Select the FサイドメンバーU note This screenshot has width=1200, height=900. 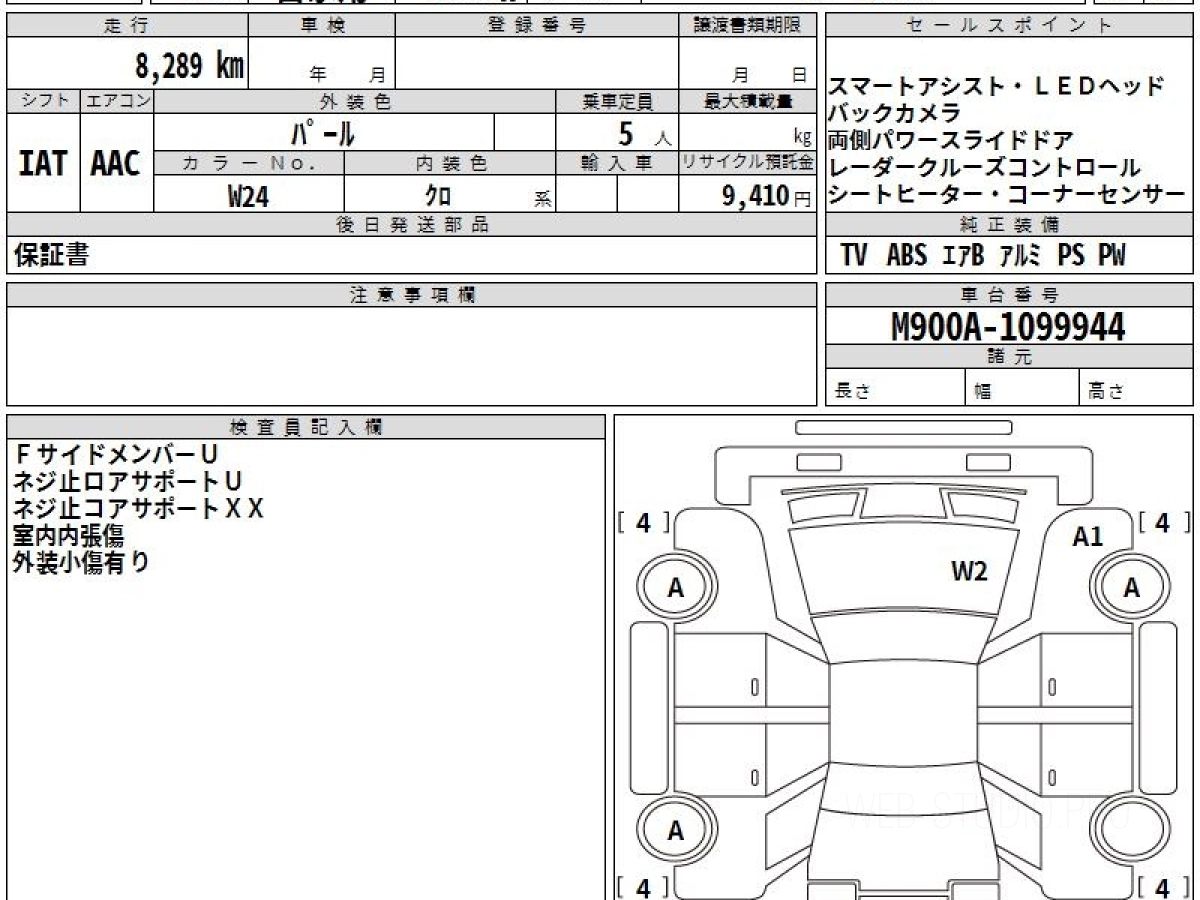[116, 455]
